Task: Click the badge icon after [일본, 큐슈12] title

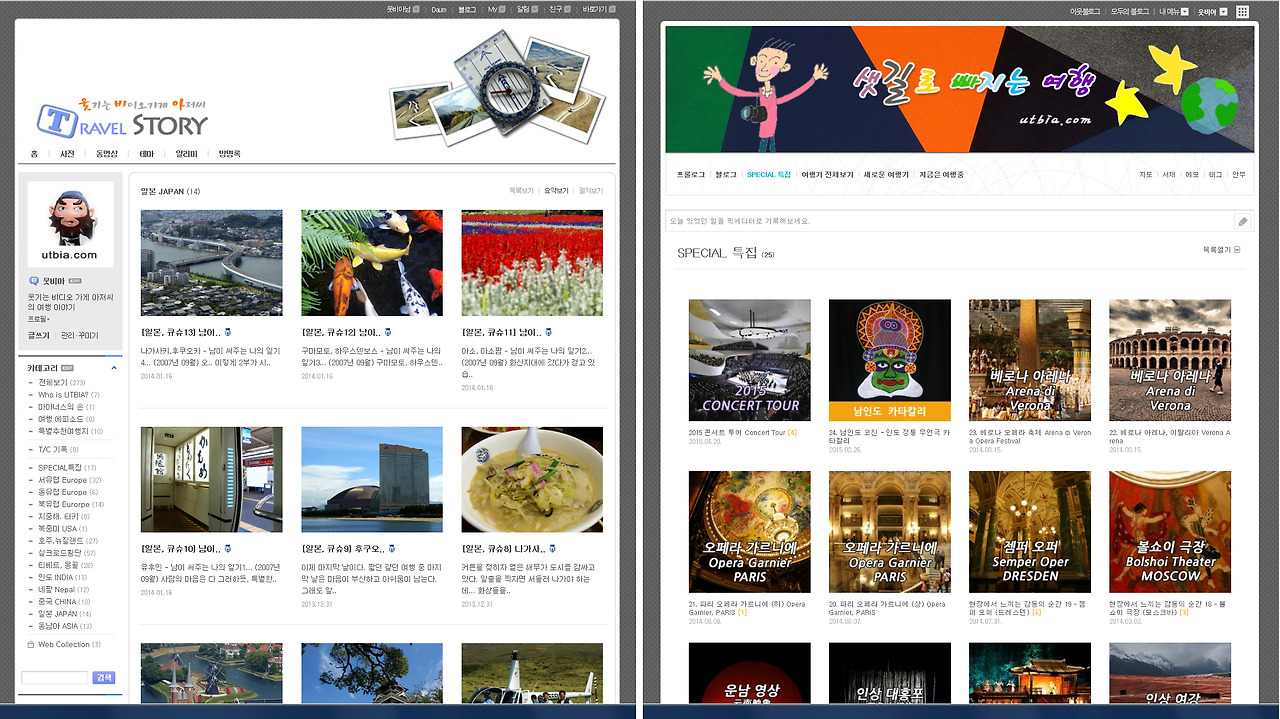Action: tap(388, 331)
